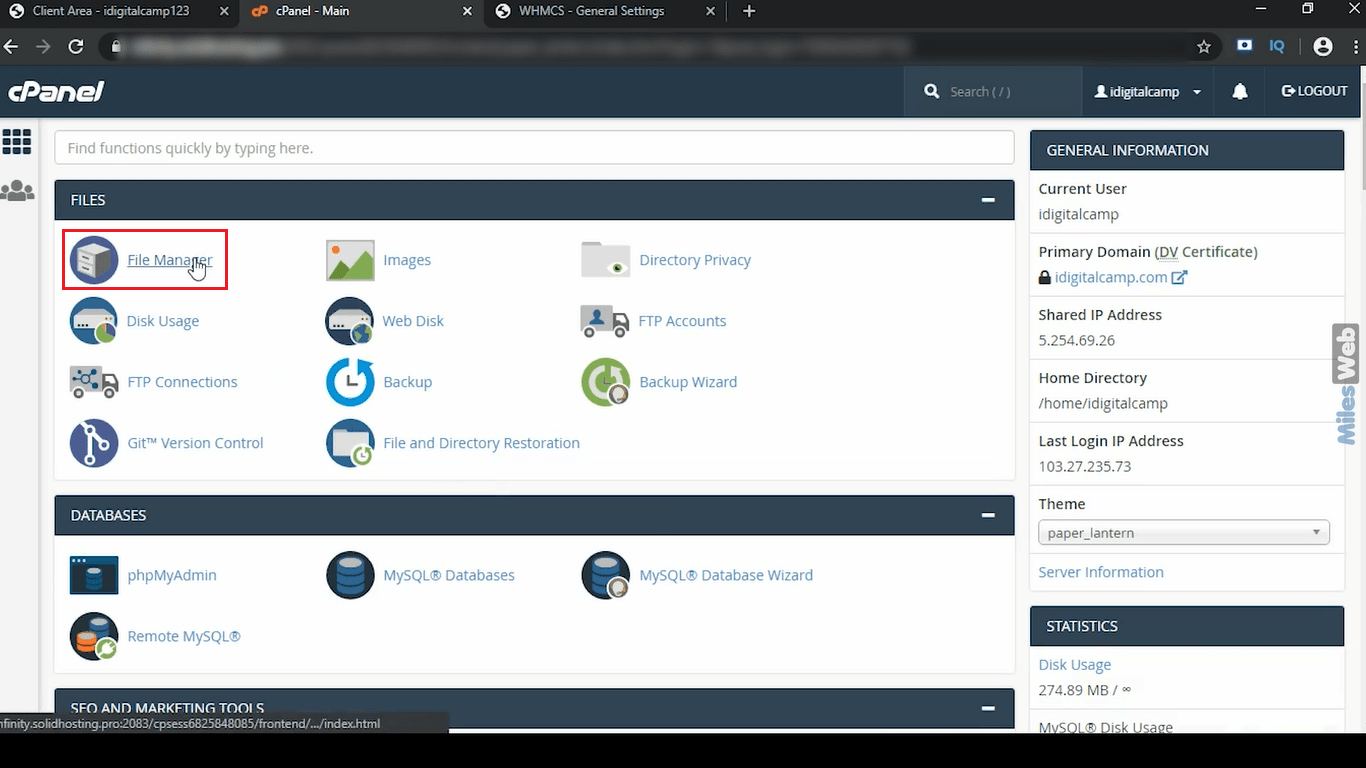Viewport: 1366px width, 768px height.
Task: Close the WHMCS General Settings tab
Action: click(x=712, y=11)
